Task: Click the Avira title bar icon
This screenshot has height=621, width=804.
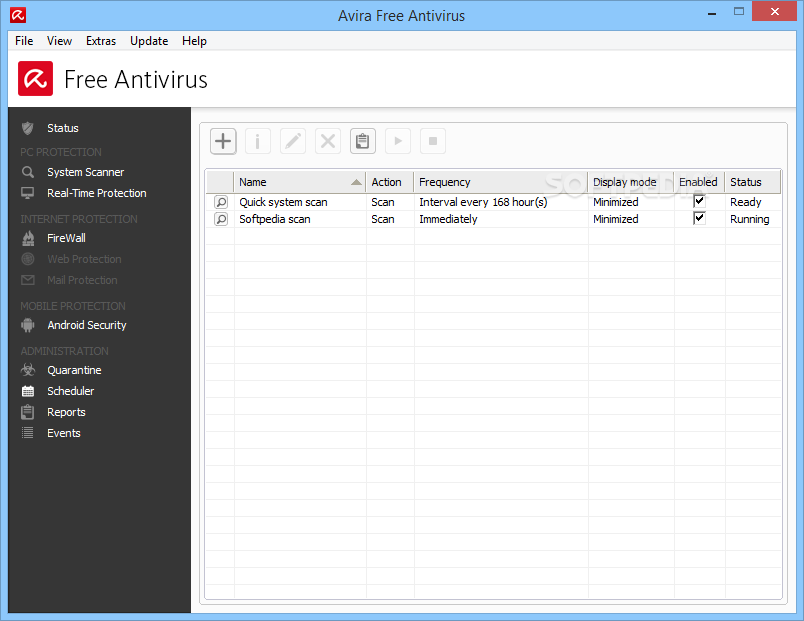Action: [18, 15]
